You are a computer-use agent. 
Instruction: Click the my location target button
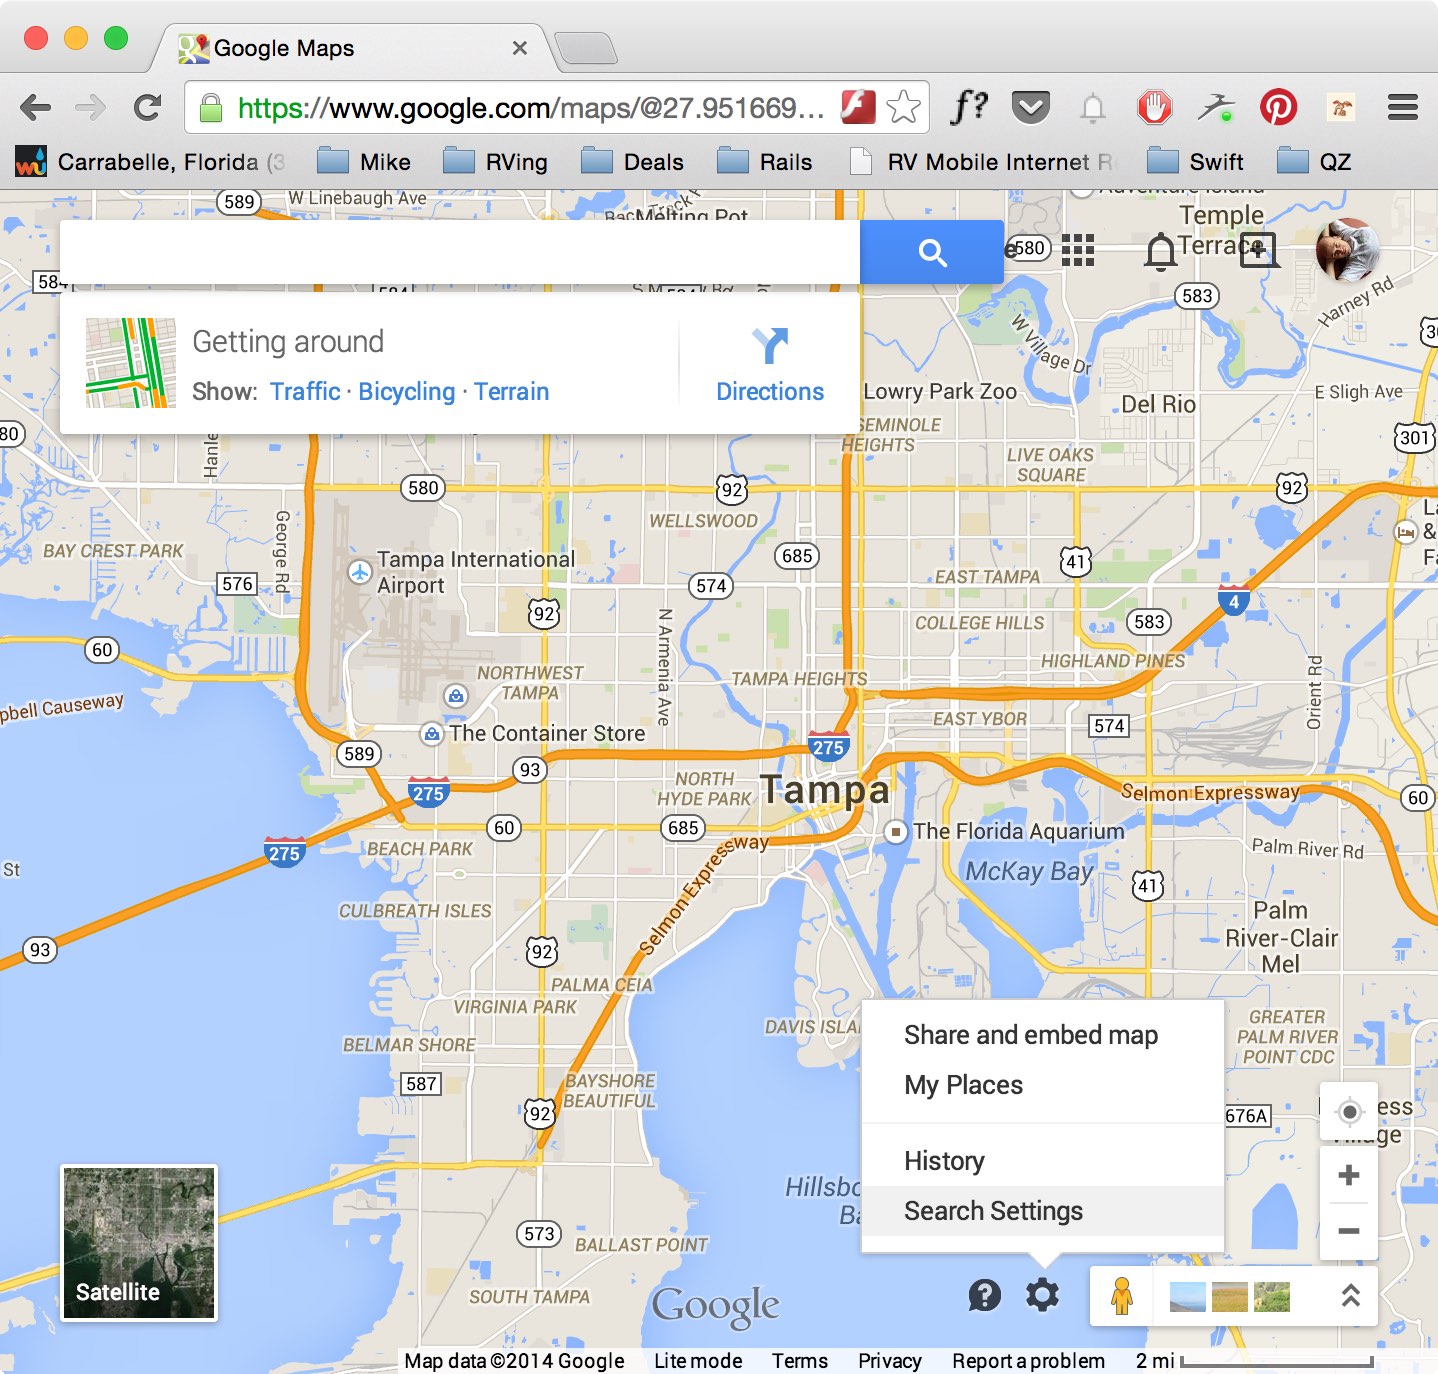click(x=1349, y=1112)
